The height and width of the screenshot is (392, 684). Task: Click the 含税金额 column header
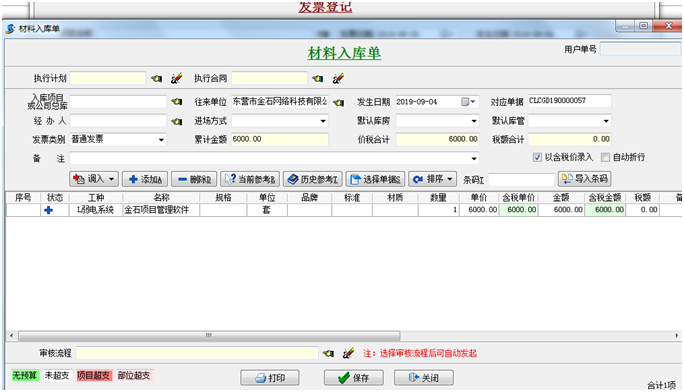(605, 198)
